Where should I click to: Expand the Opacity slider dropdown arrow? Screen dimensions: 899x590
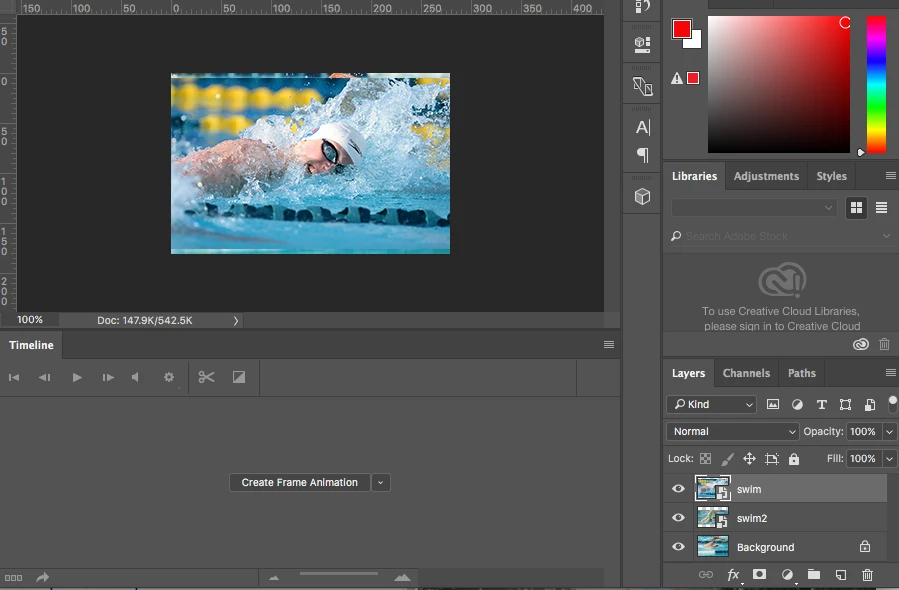(889, 431)
